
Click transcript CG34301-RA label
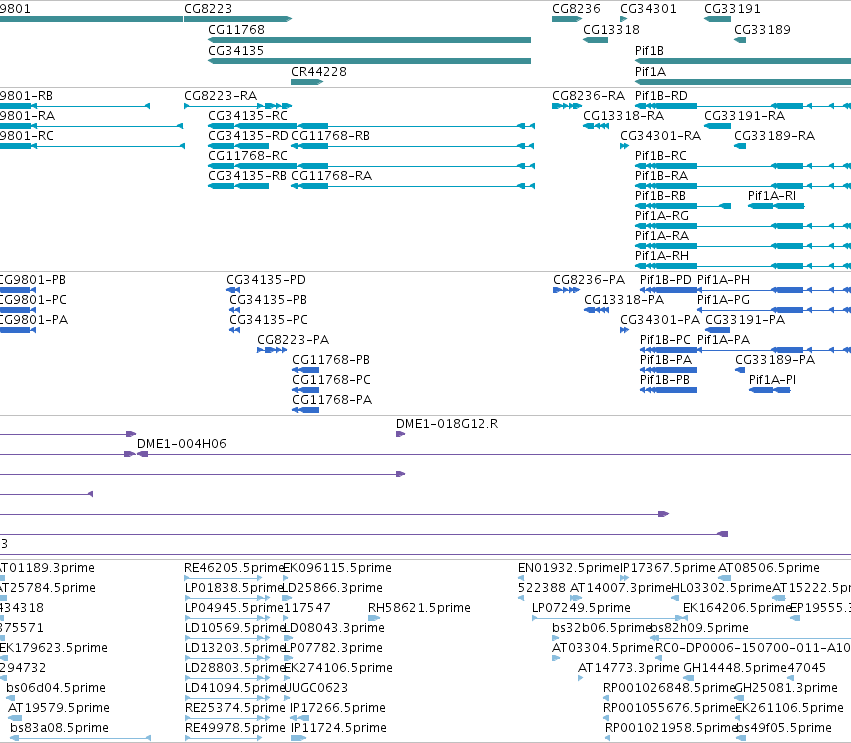[661, 136]
